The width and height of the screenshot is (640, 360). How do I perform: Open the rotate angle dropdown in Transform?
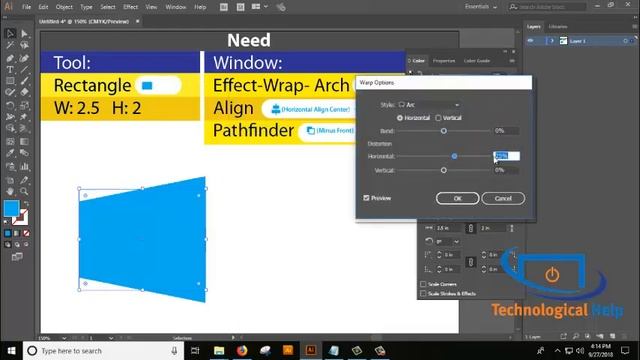[456, 242]
